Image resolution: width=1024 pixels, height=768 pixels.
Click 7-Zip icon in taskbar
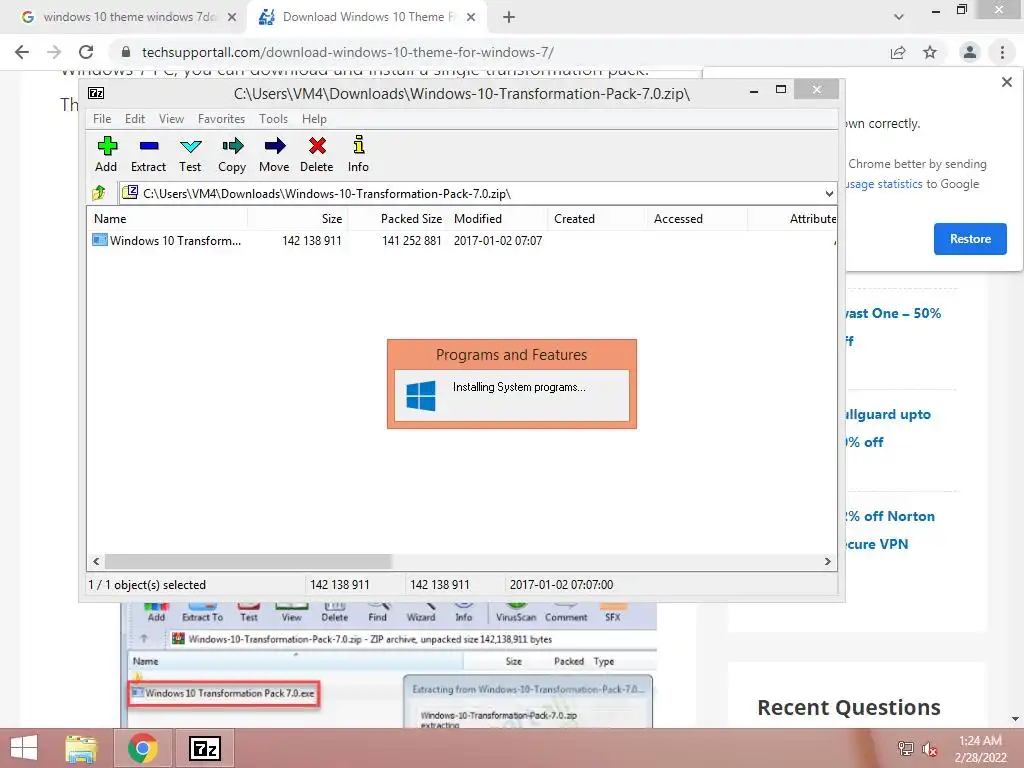pos(204,748)
